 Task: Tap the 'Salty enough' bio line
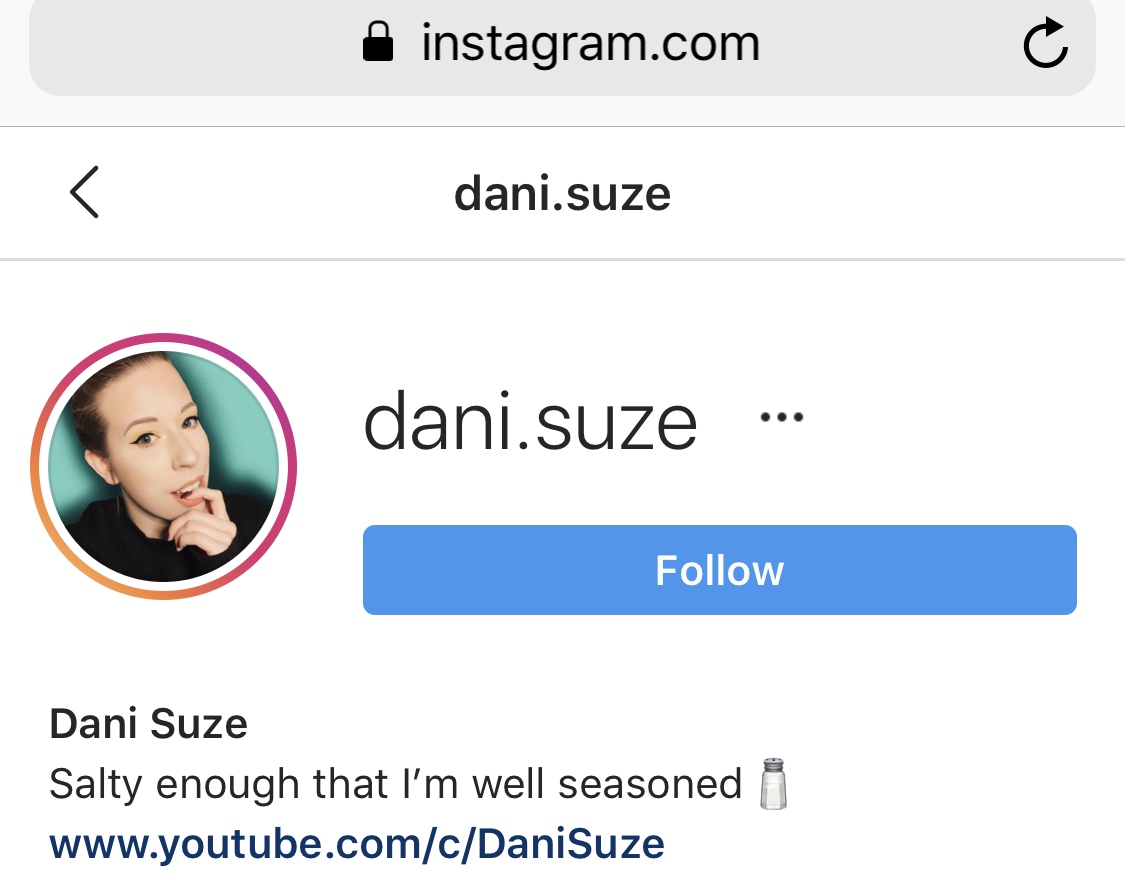(x=395, y=783)
